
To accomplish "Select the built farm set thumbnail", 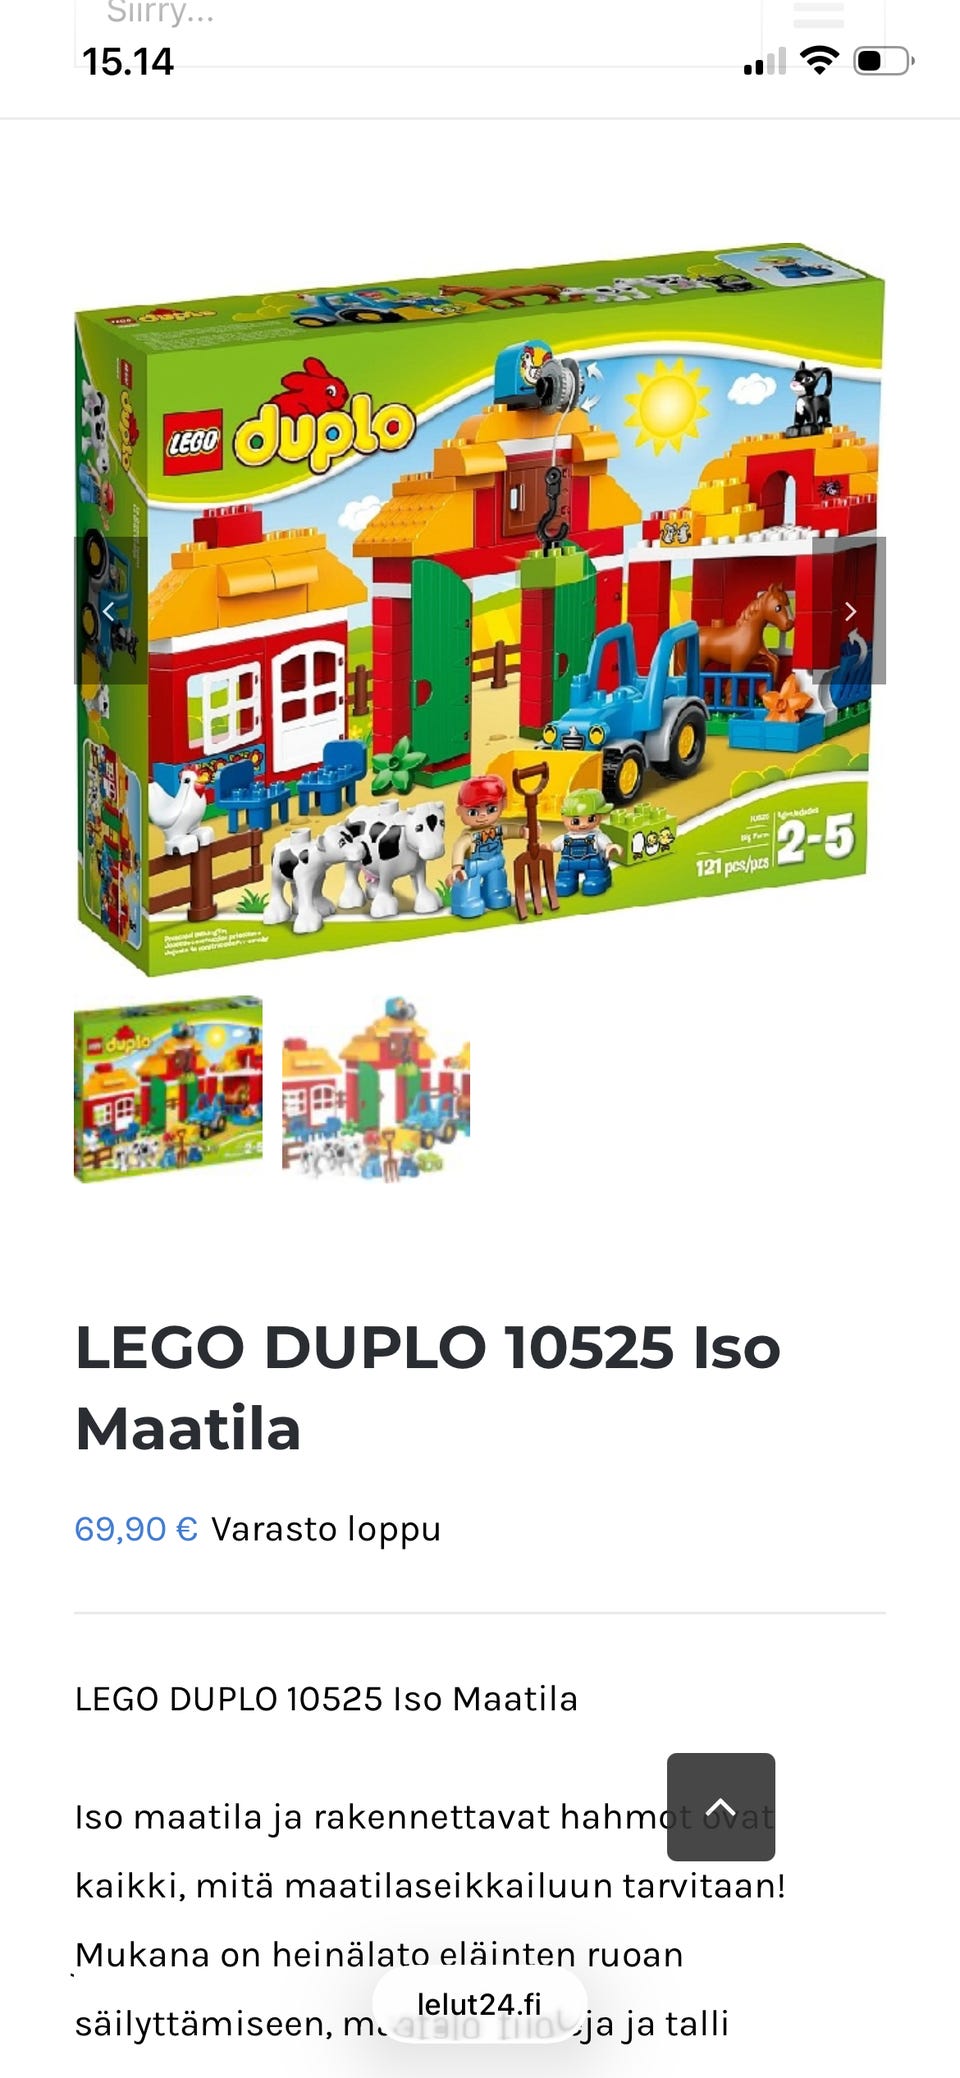I will coord(376,1089).
